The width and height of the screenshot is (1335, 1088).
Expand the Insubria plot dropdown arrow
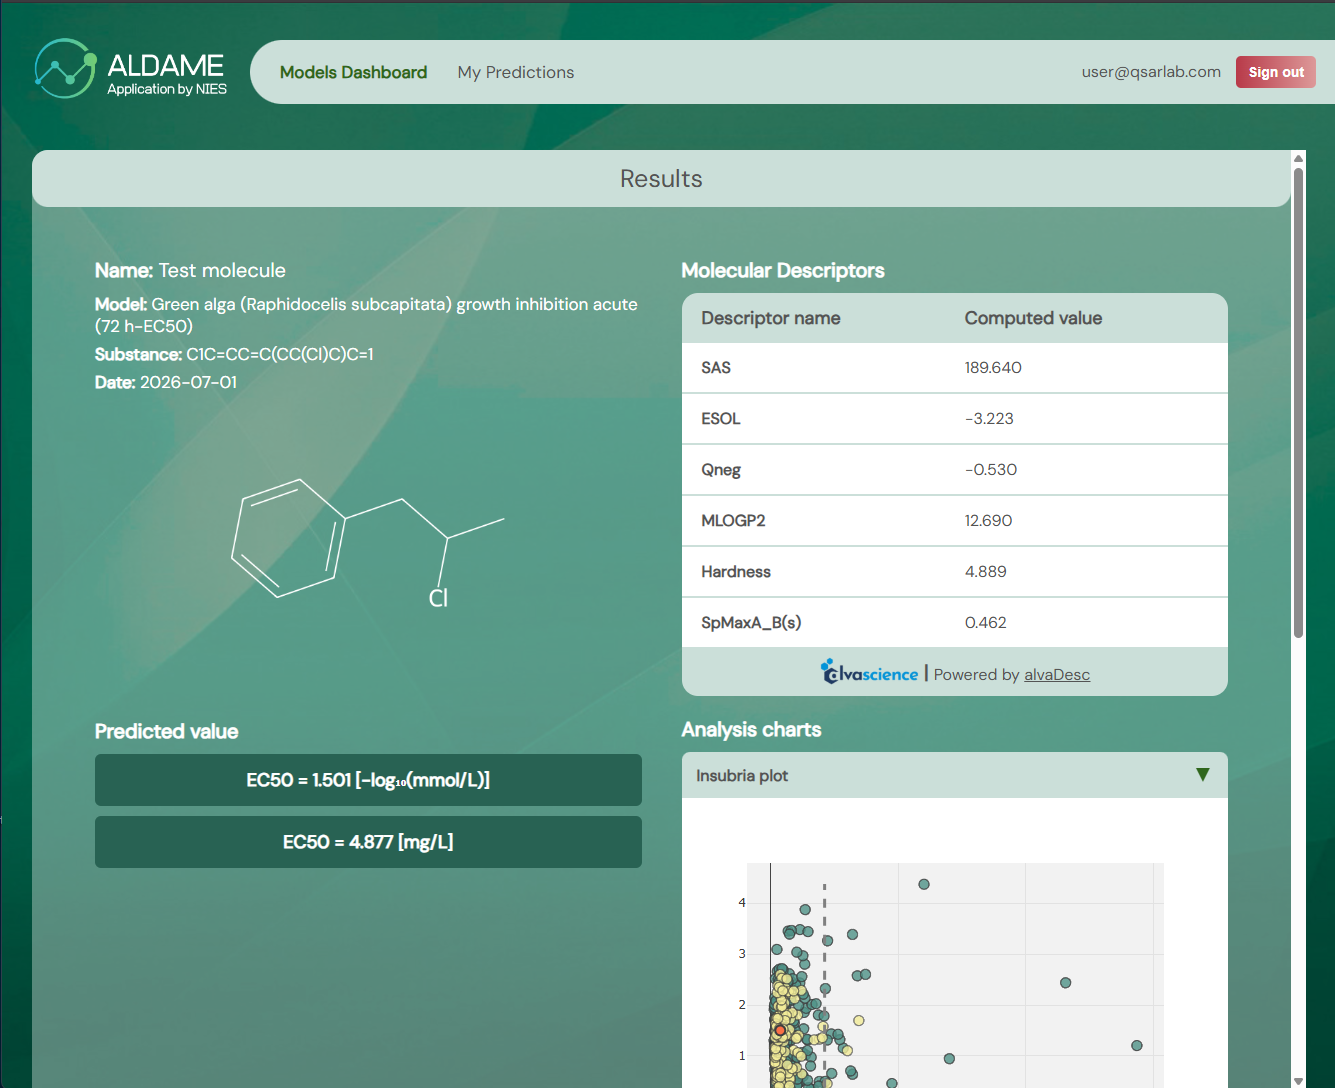(x=1203, y=775)
